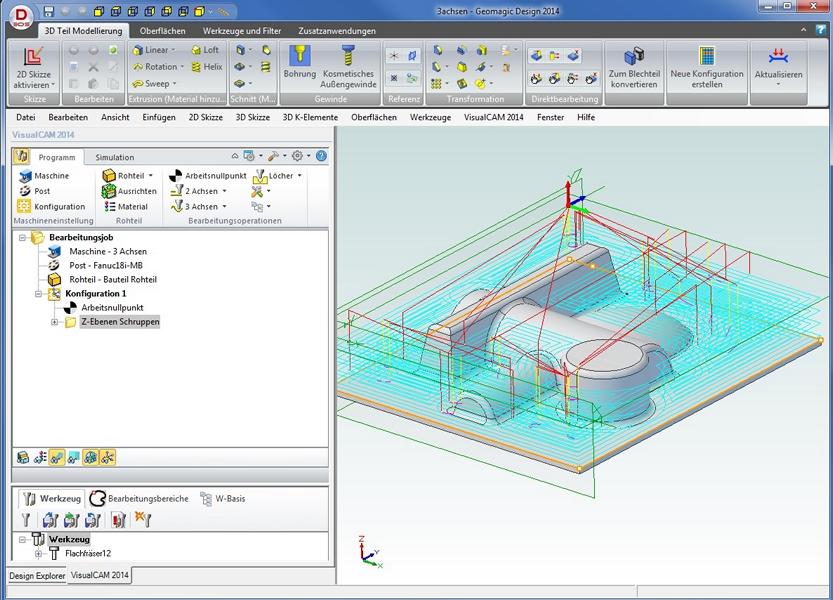
Task: Click the Material tool in Rohteil group
Action: (126, 207)
